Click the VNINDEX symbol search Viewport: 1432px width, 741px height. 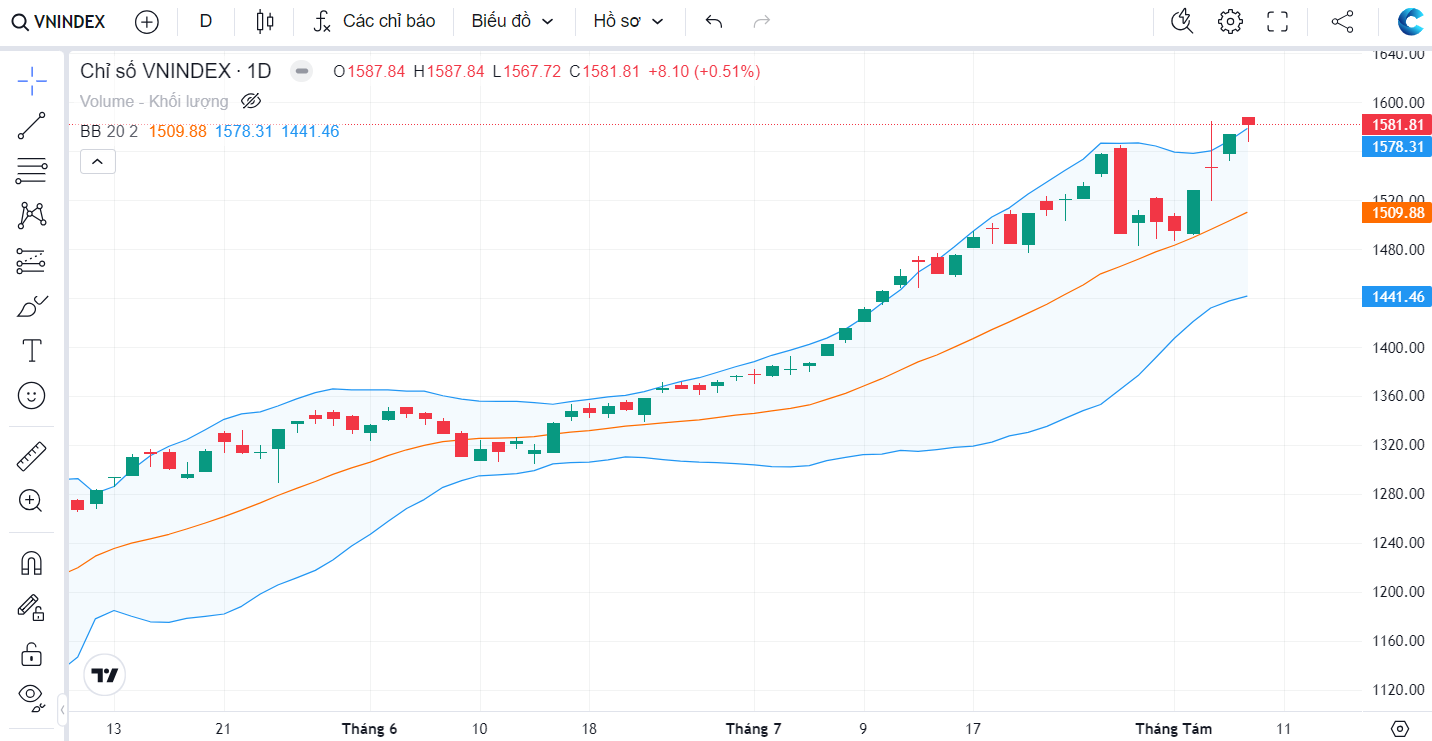point(58,22)
